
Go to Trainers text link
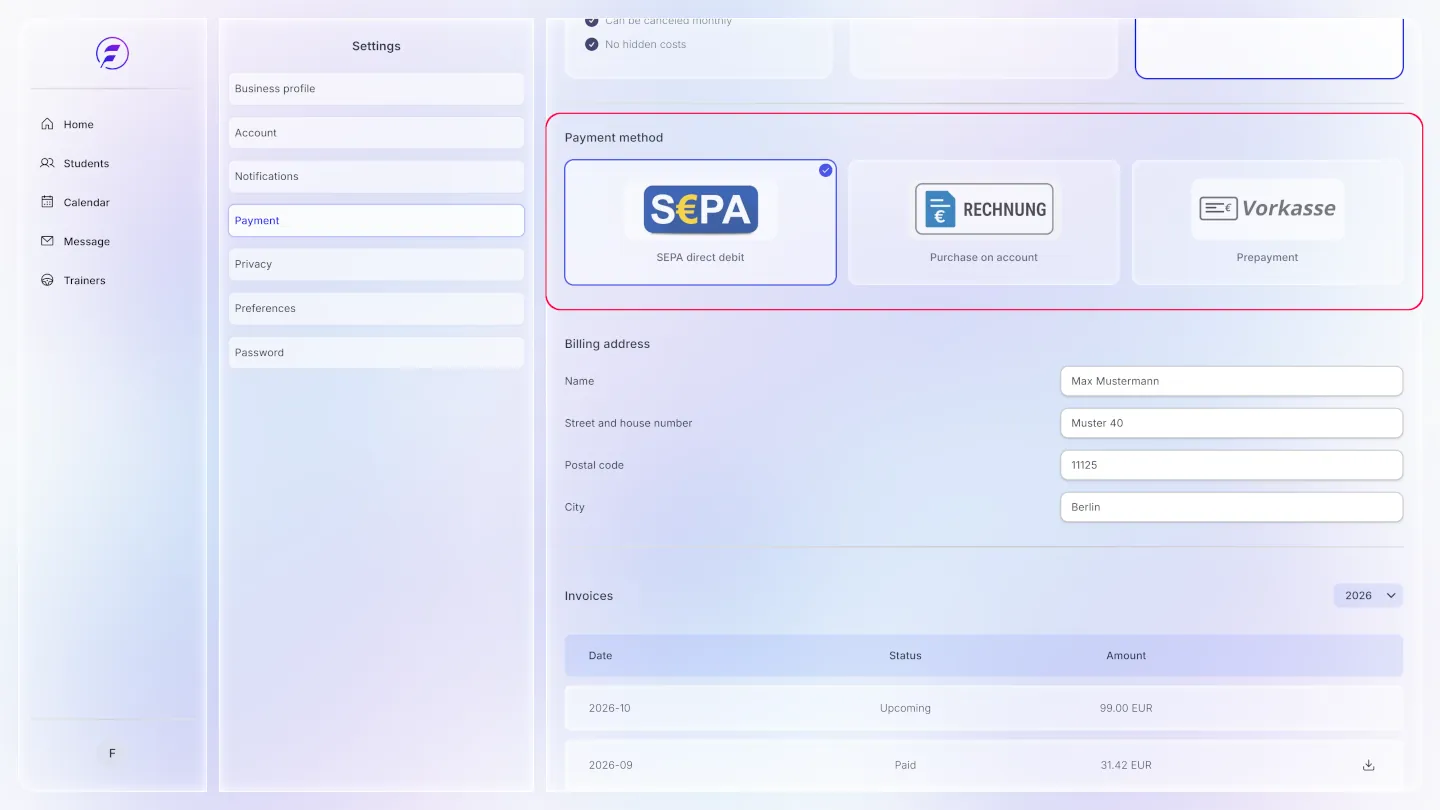(85, 281)
